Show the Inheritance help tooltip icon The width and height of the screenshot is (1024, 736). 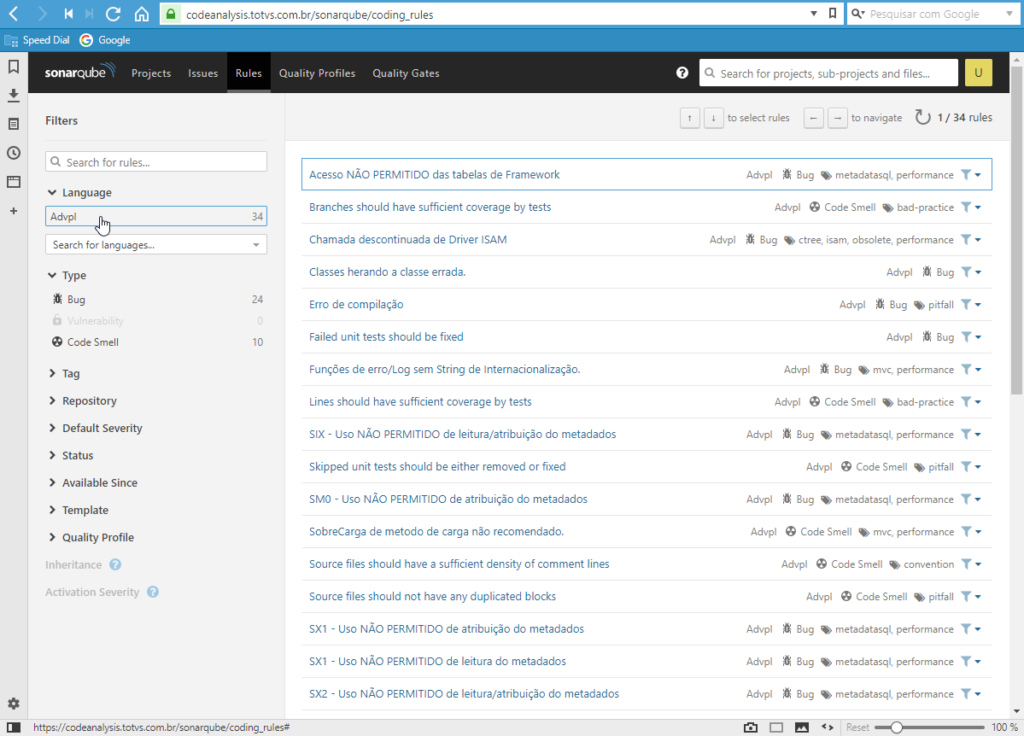click(x=115, y=565)
